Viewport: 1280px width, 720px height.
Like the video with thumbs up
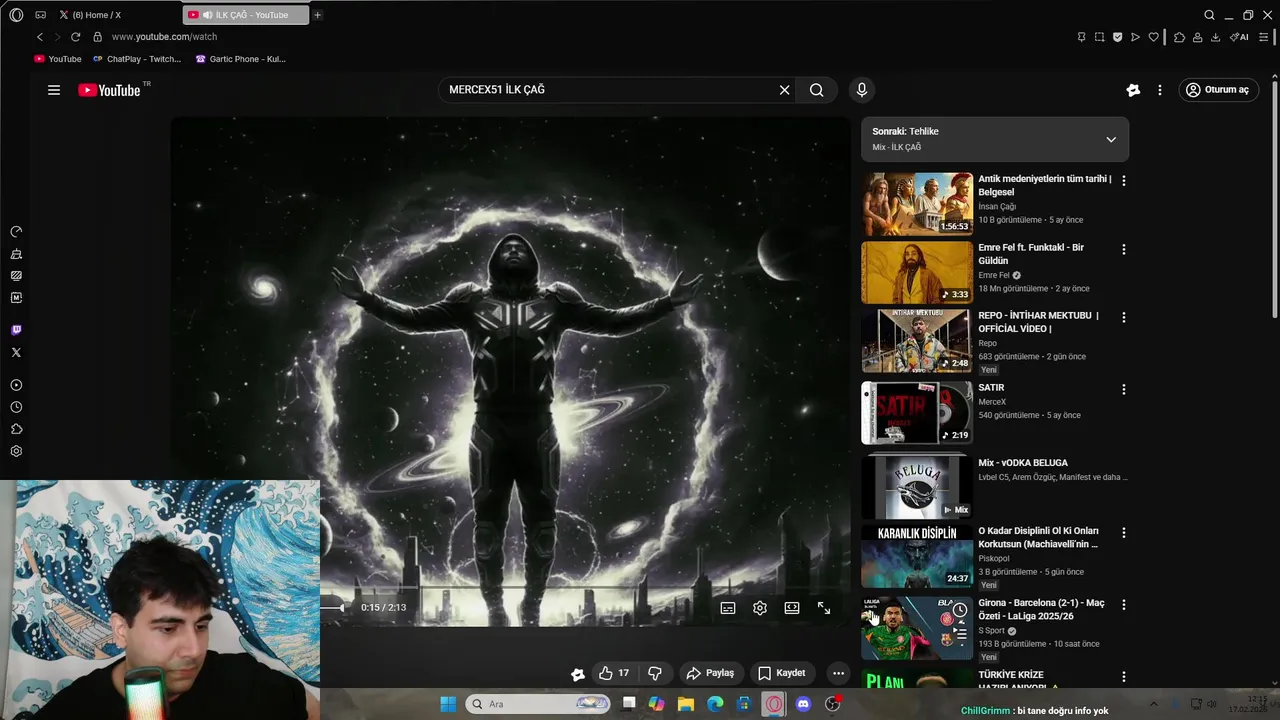[614, 673]
